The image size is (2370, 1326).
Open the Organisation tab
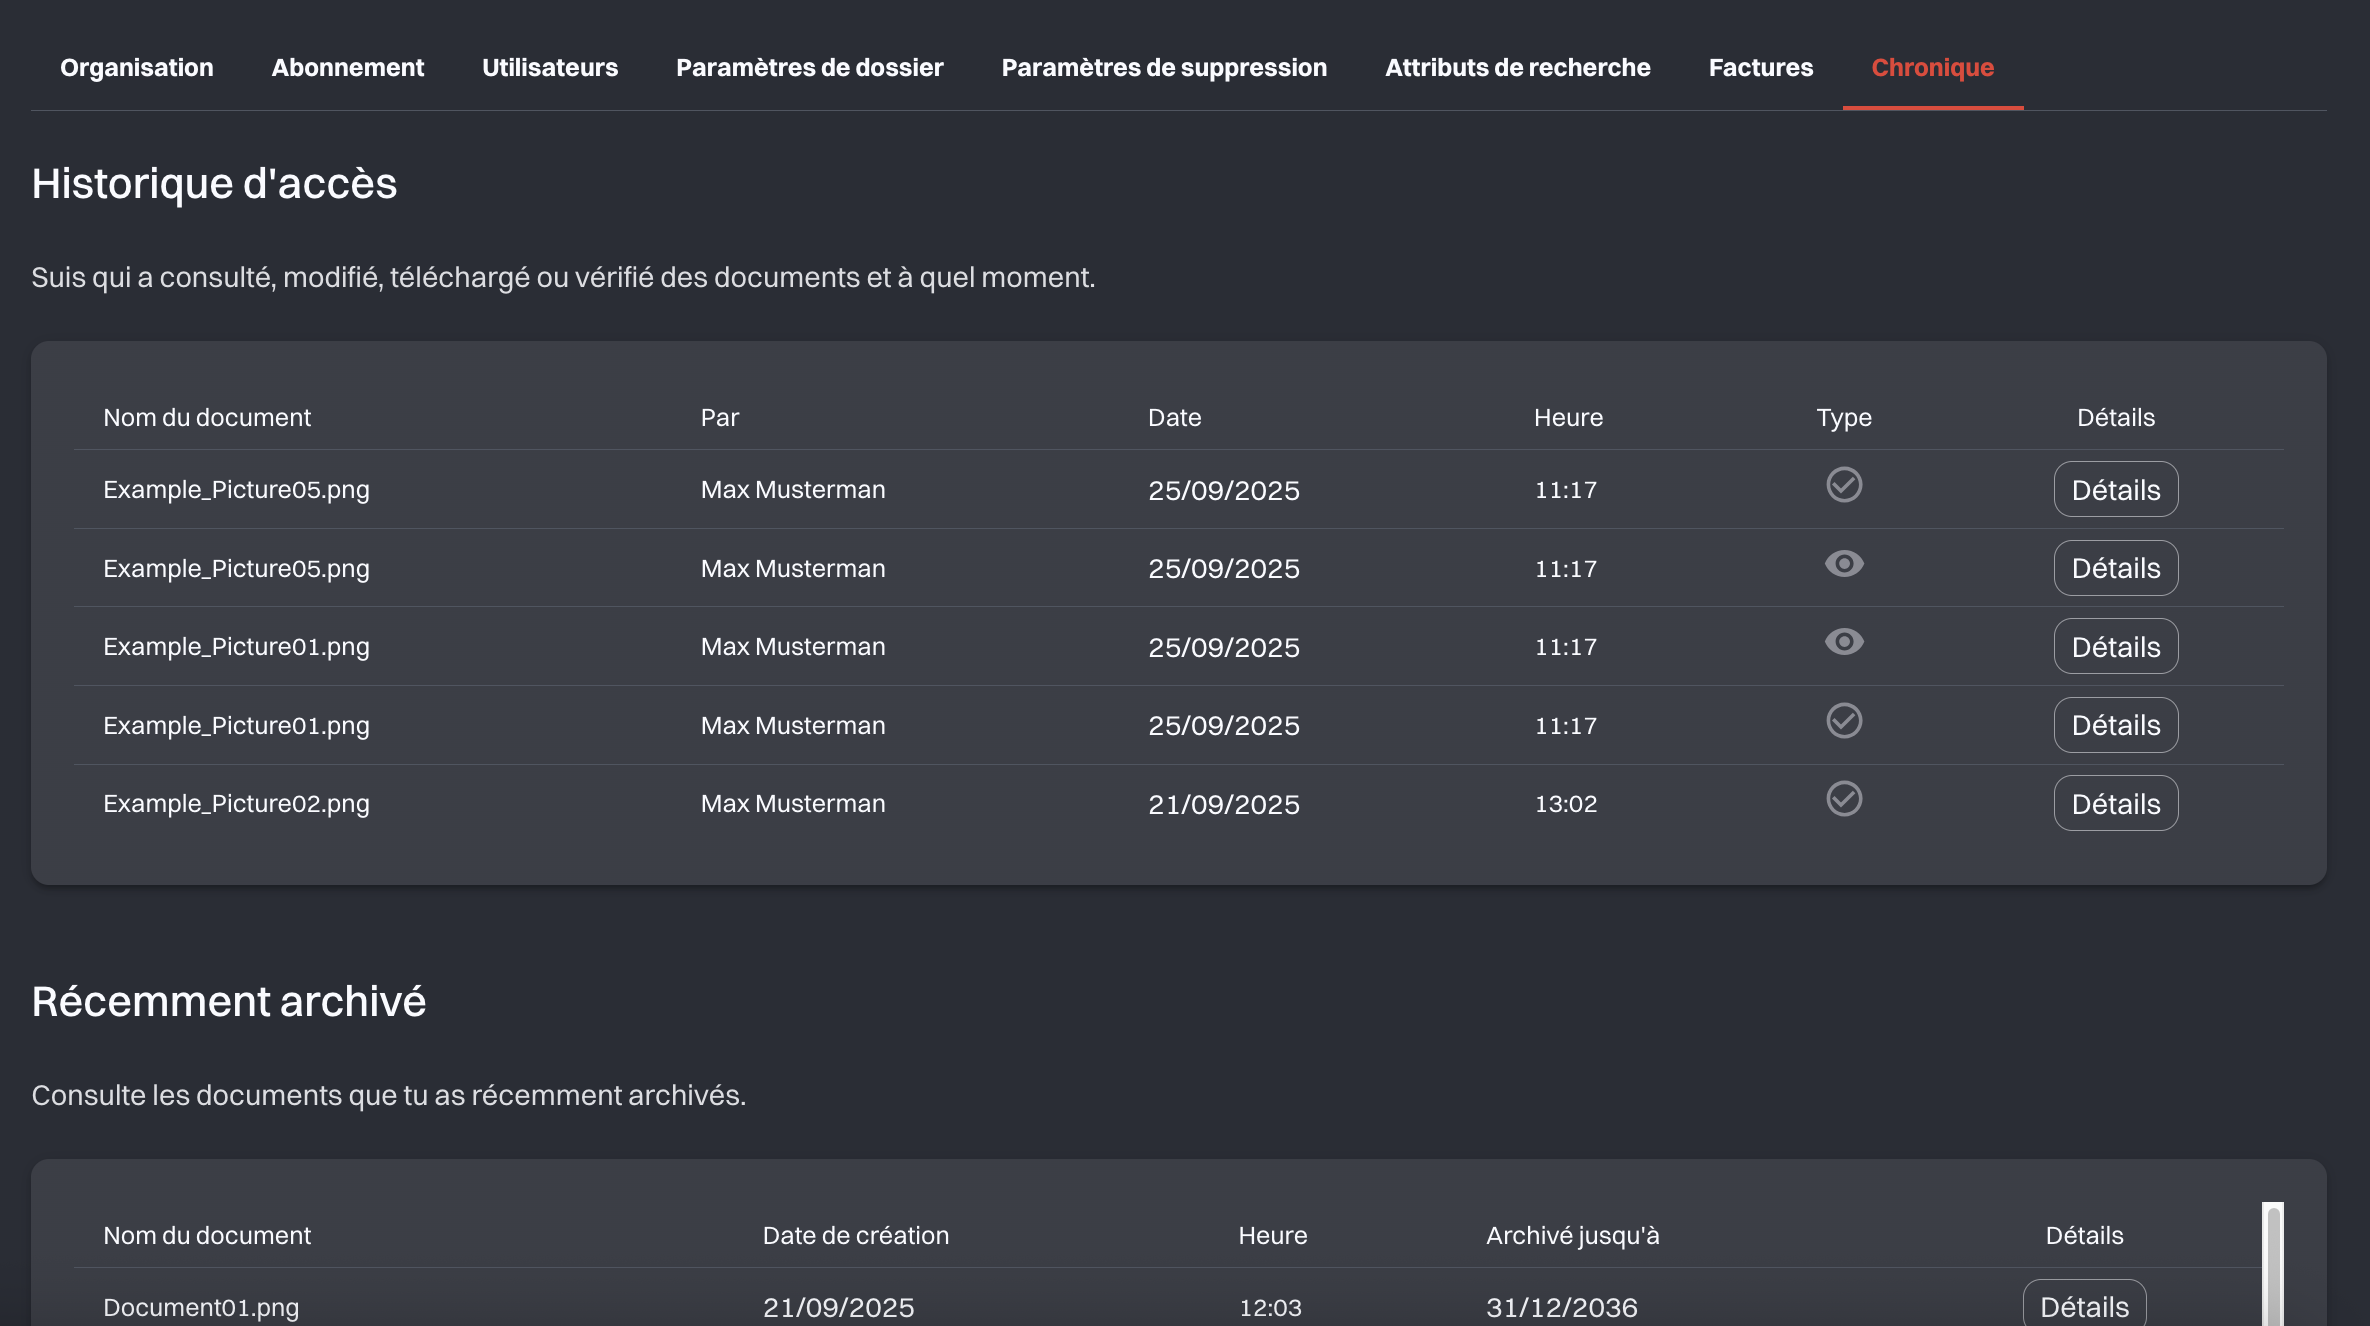point(137,67)
